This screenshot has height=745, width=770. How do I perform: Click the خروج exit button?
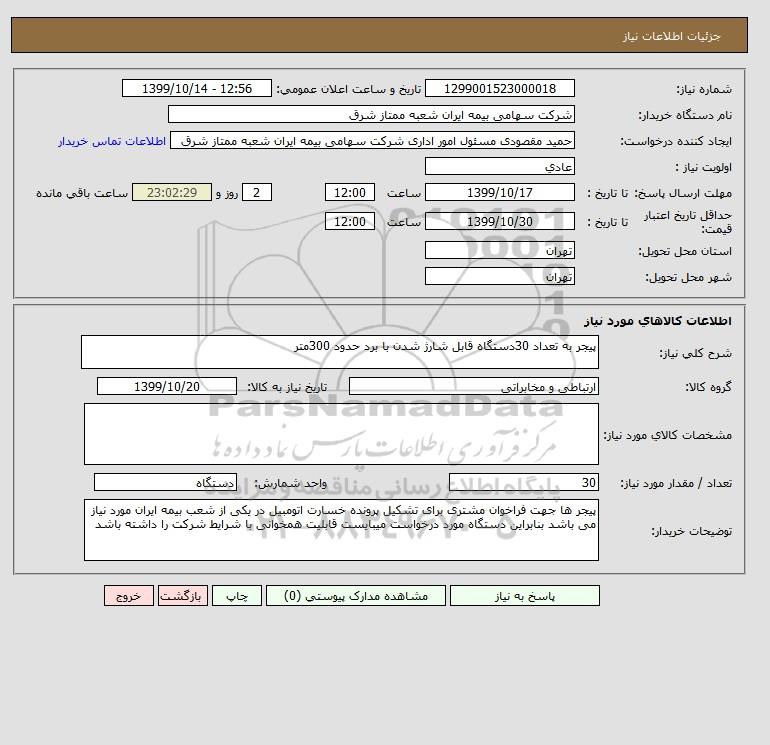click(129, 596)
